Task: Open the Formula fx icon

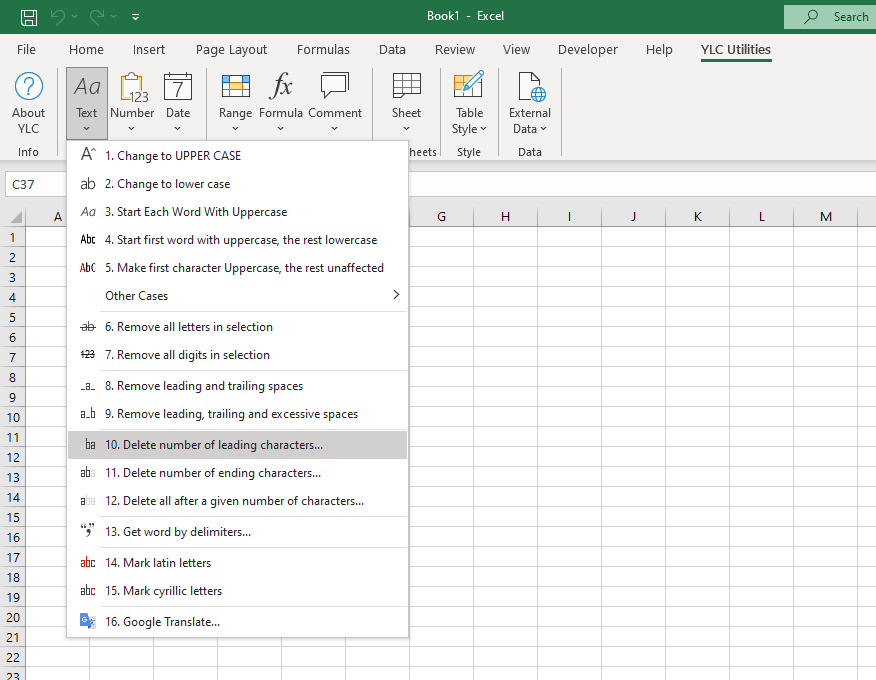Action: pos(281,87)
